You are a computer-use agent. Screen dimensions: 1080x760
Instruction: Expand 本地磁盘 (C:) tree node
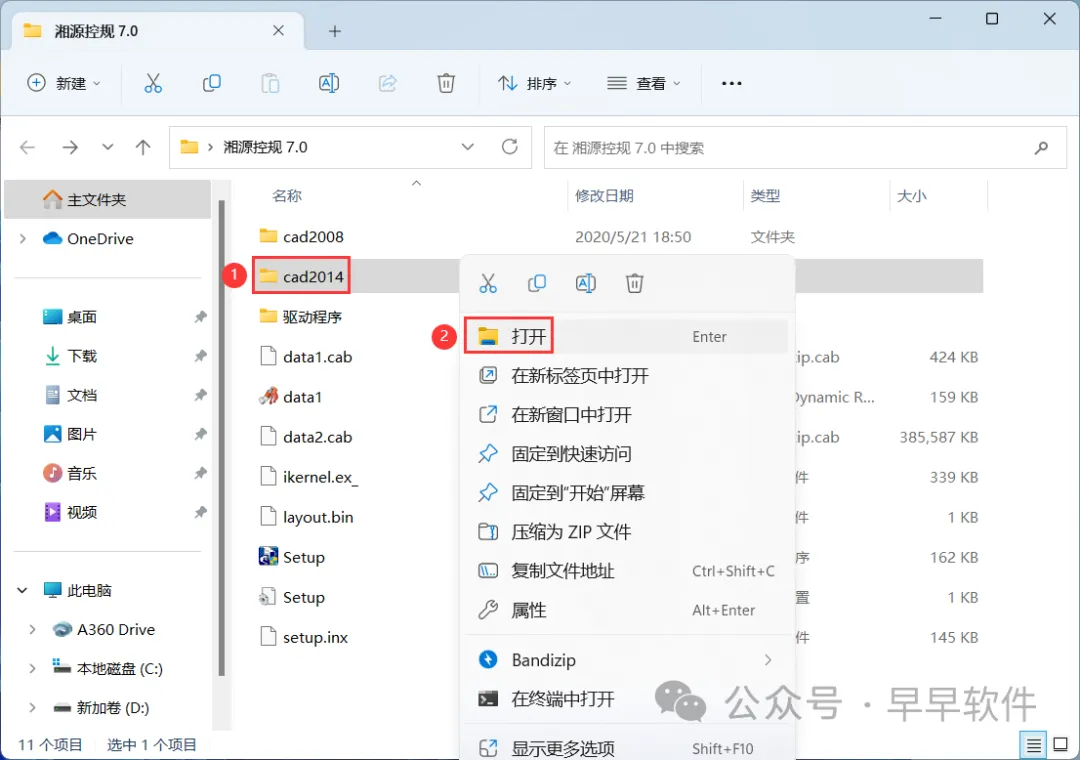point(32,668)
